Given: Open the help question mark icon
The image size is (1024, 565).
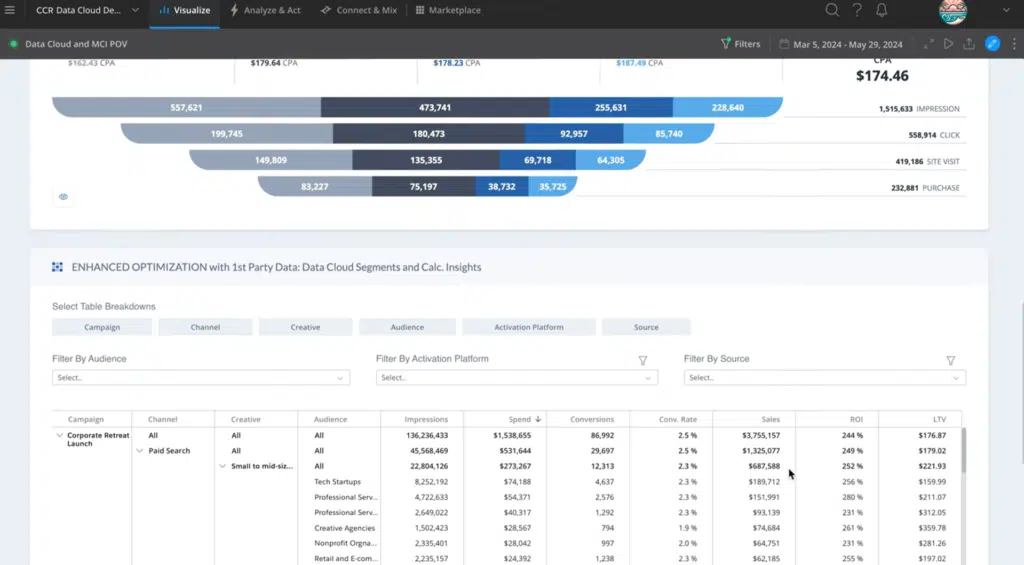Looking at the screenshot, I should (x=857, y=10).
